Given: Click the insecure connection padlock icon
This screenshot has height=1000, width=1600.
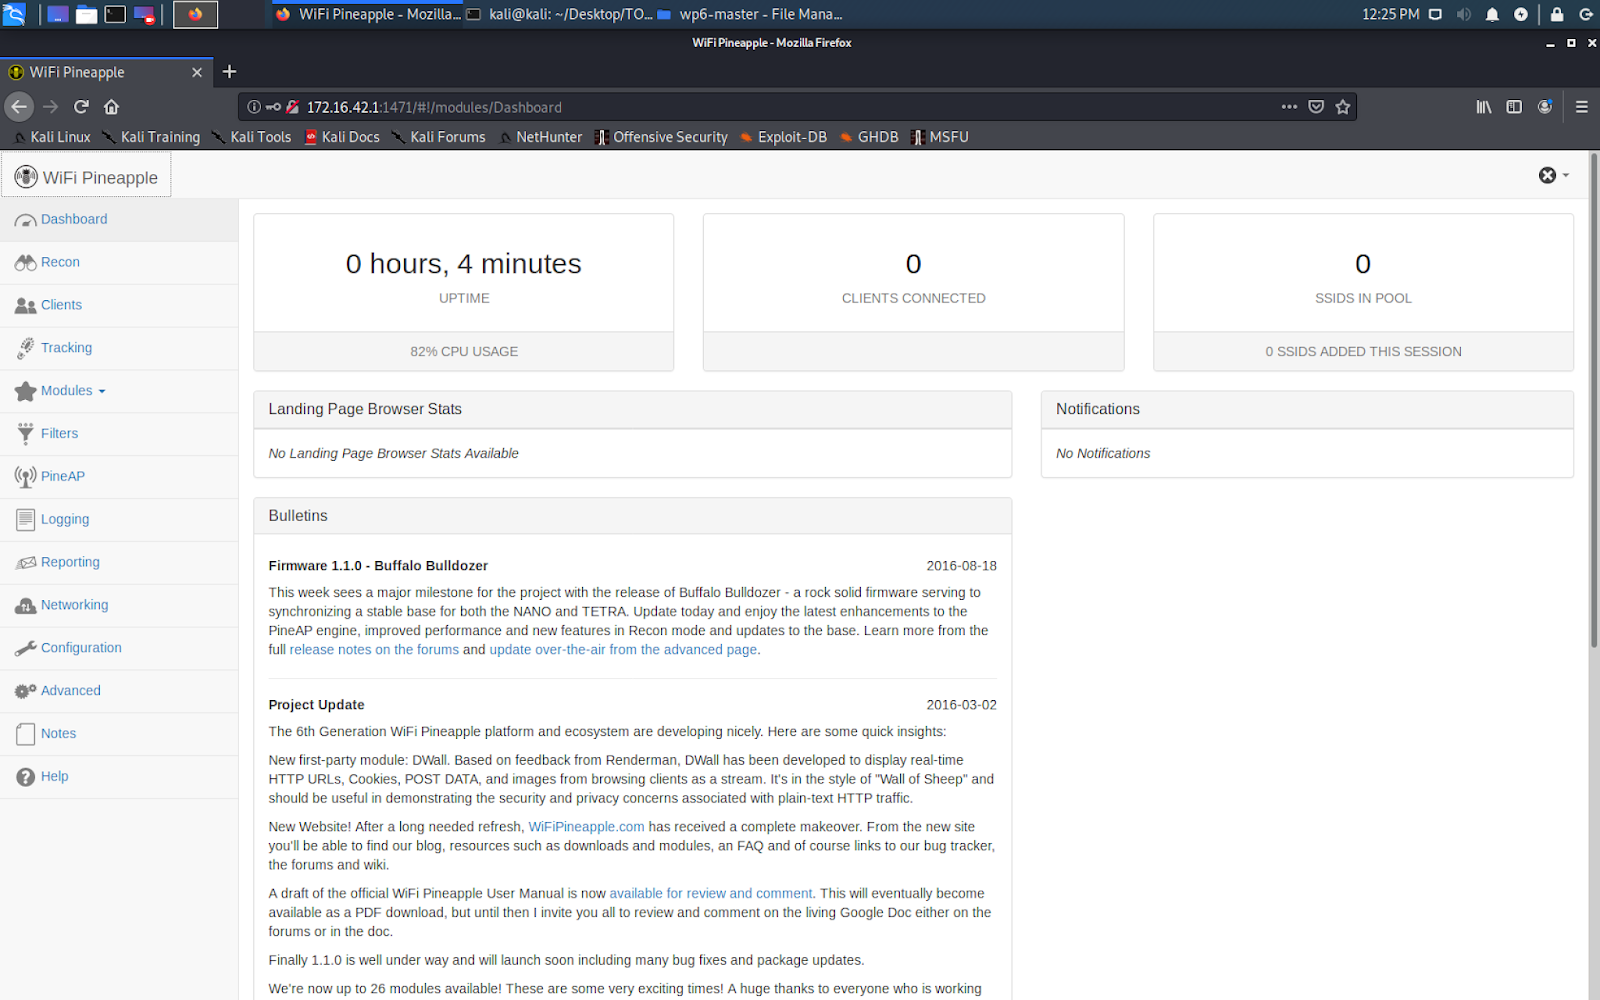Looking at the screenshot, I should click(x=292, y=107).
